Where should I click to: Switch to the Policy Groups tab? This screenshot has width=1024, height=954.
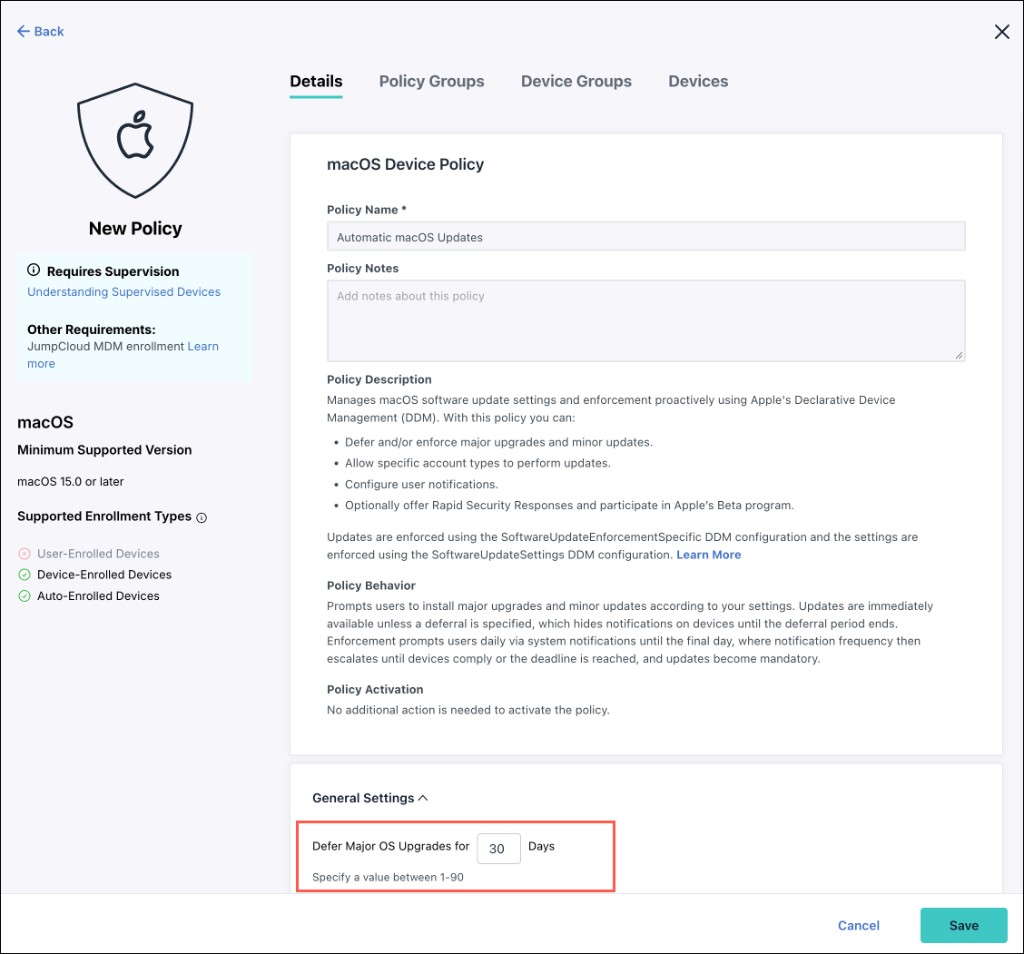click(x=432, y=81)
